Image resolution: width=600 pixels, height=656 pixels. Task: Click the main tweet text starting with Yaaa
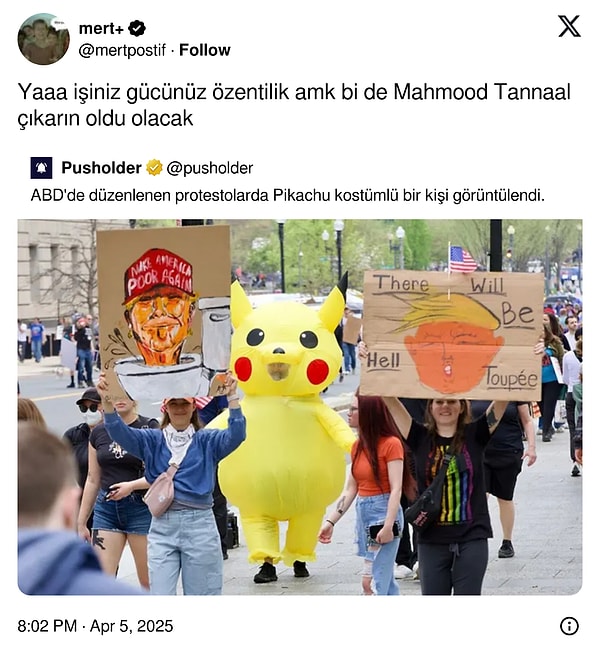click(x=294, y=105)
